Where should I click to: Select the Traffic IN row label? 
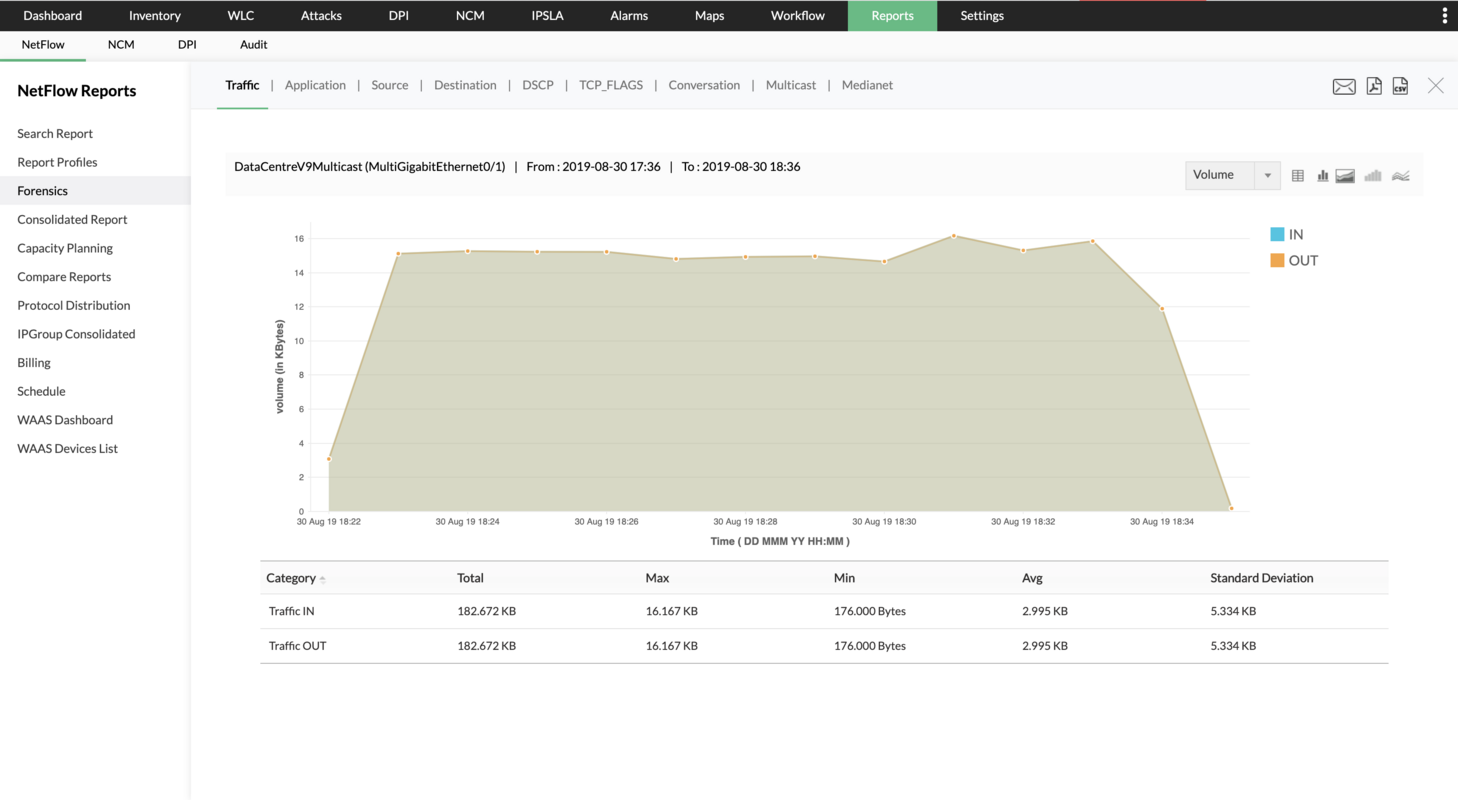pyautogui.click(x=291, y=611)
